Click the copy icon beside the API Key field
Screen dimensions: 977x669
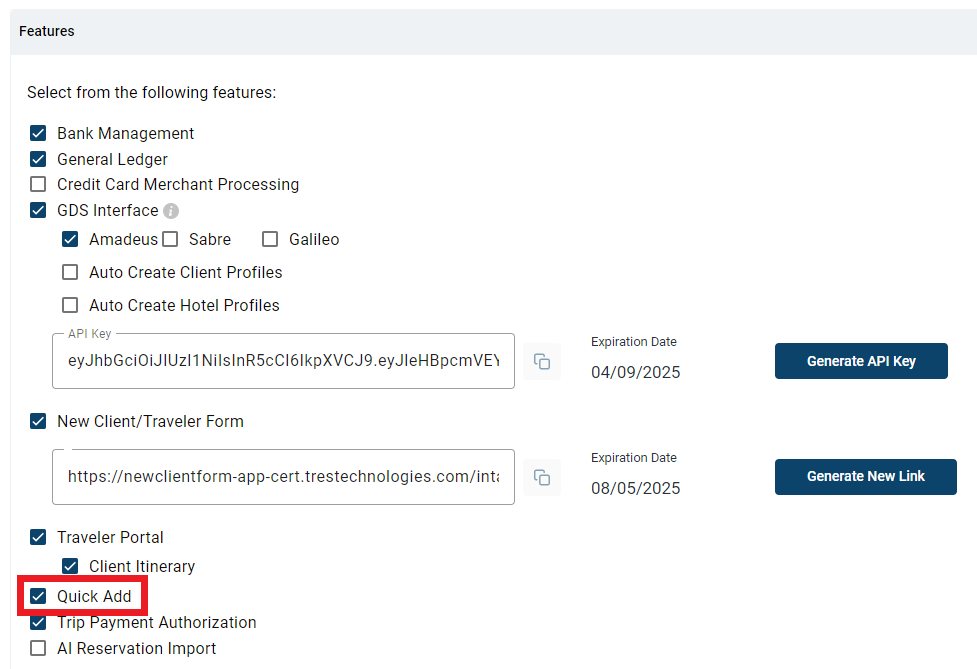pos(542,361)
